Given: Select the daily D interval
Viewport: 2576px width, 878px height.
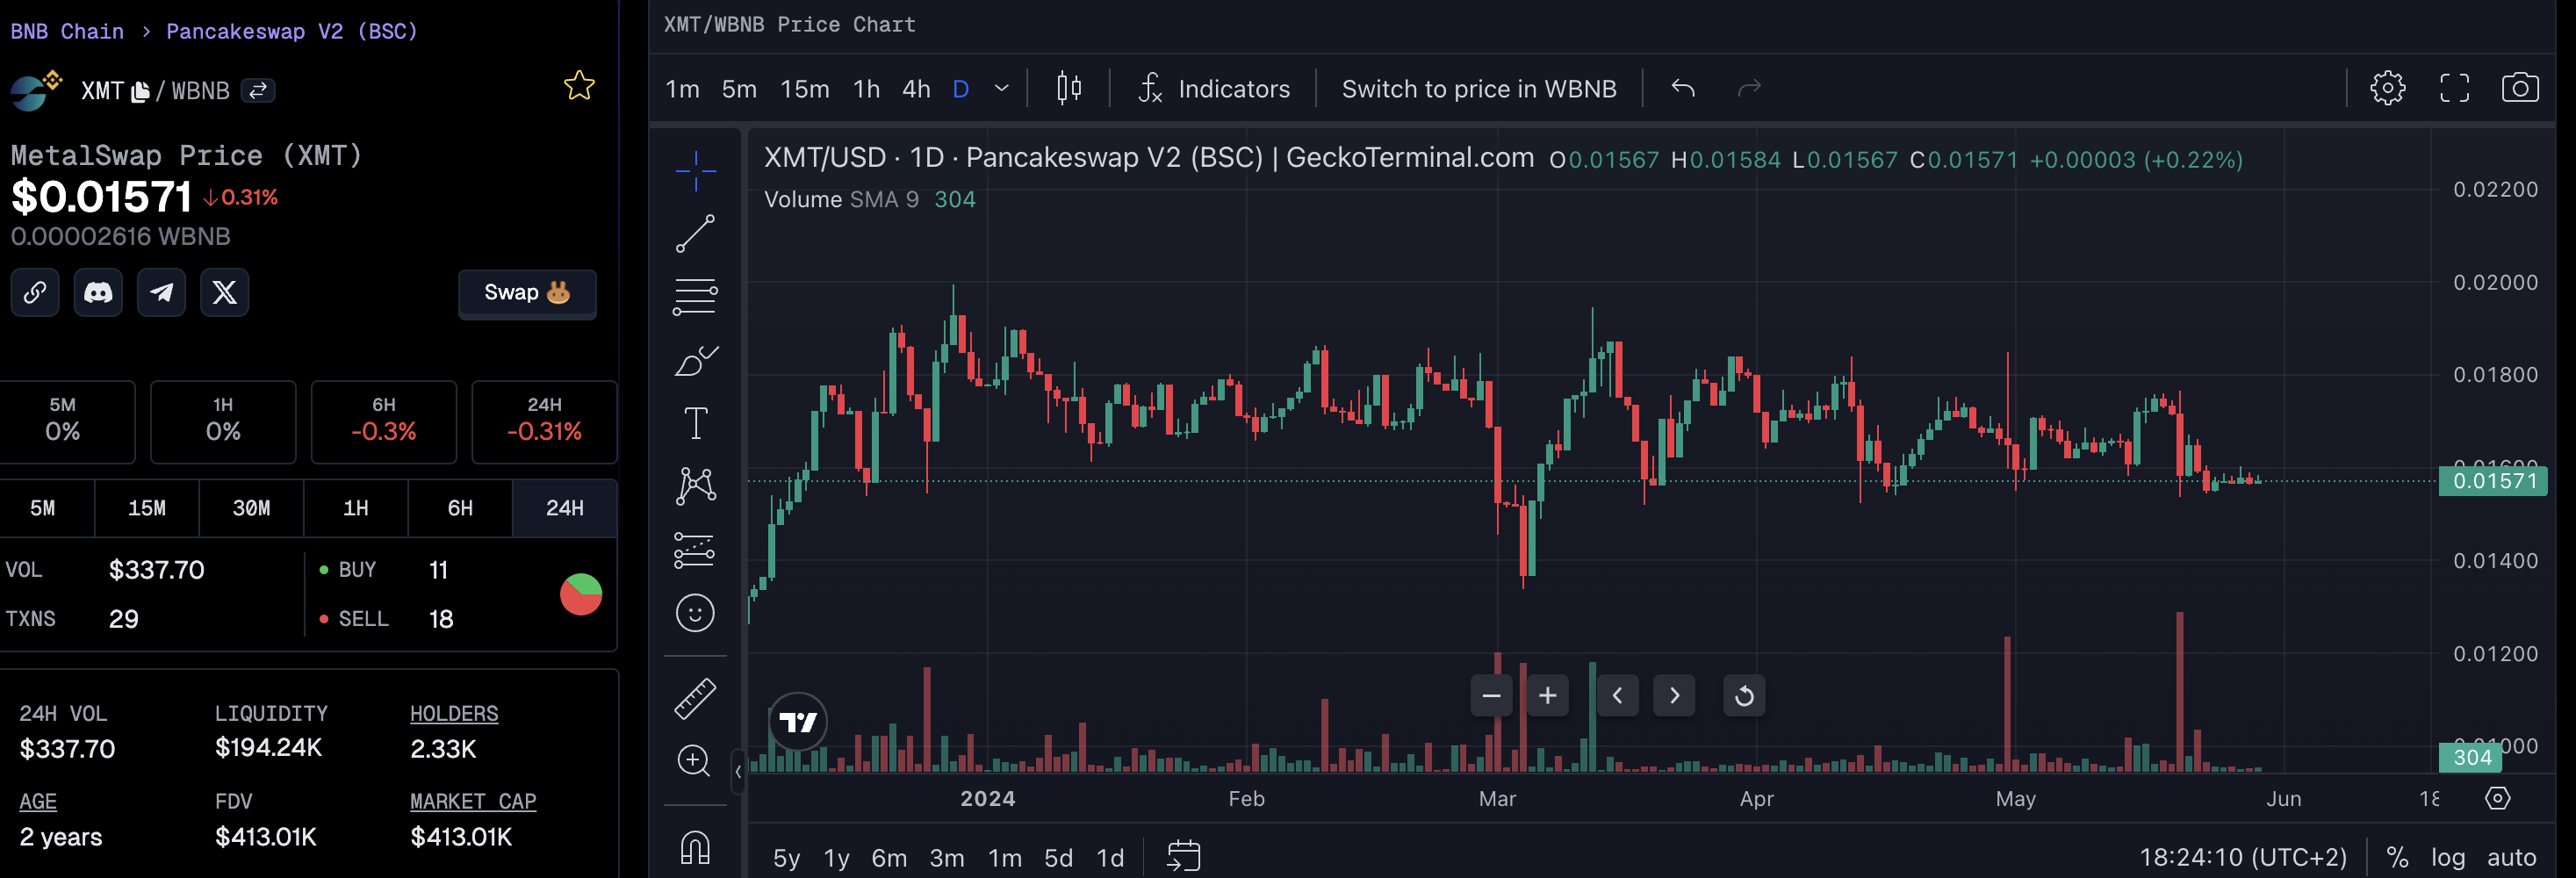Looking at the screenshot, I should coord(960,89).
